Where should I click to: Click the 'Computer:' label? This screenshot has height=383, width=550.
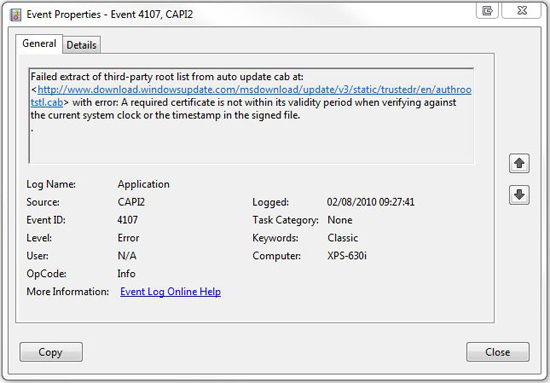276,256
